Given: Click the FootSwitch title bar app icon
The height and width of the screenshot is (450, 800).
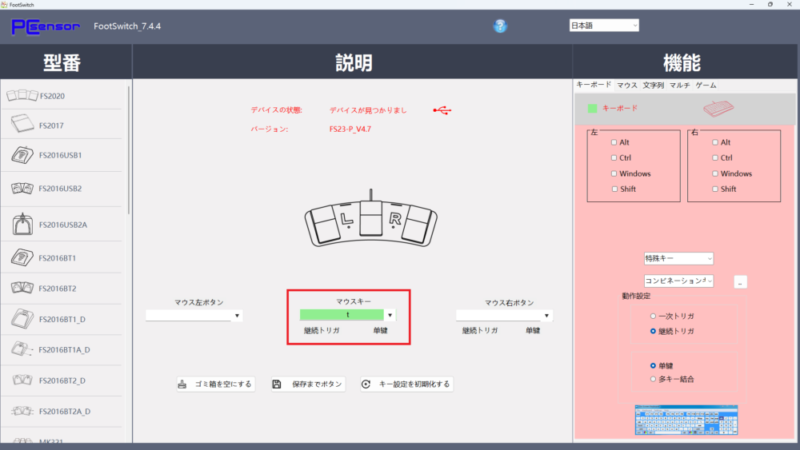Looking at the screenshot, I should tap(4, 5).
